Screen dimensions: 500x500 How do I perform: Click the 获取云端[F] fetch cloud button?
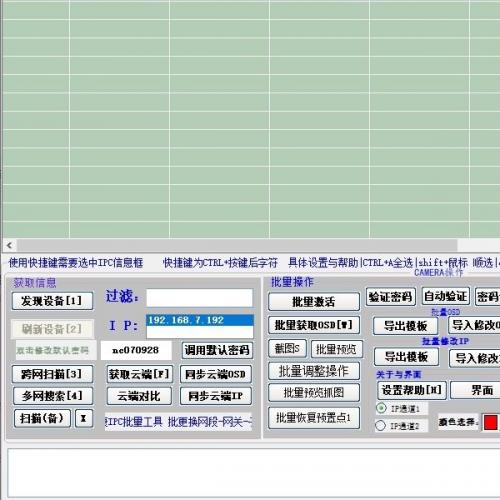140,374
